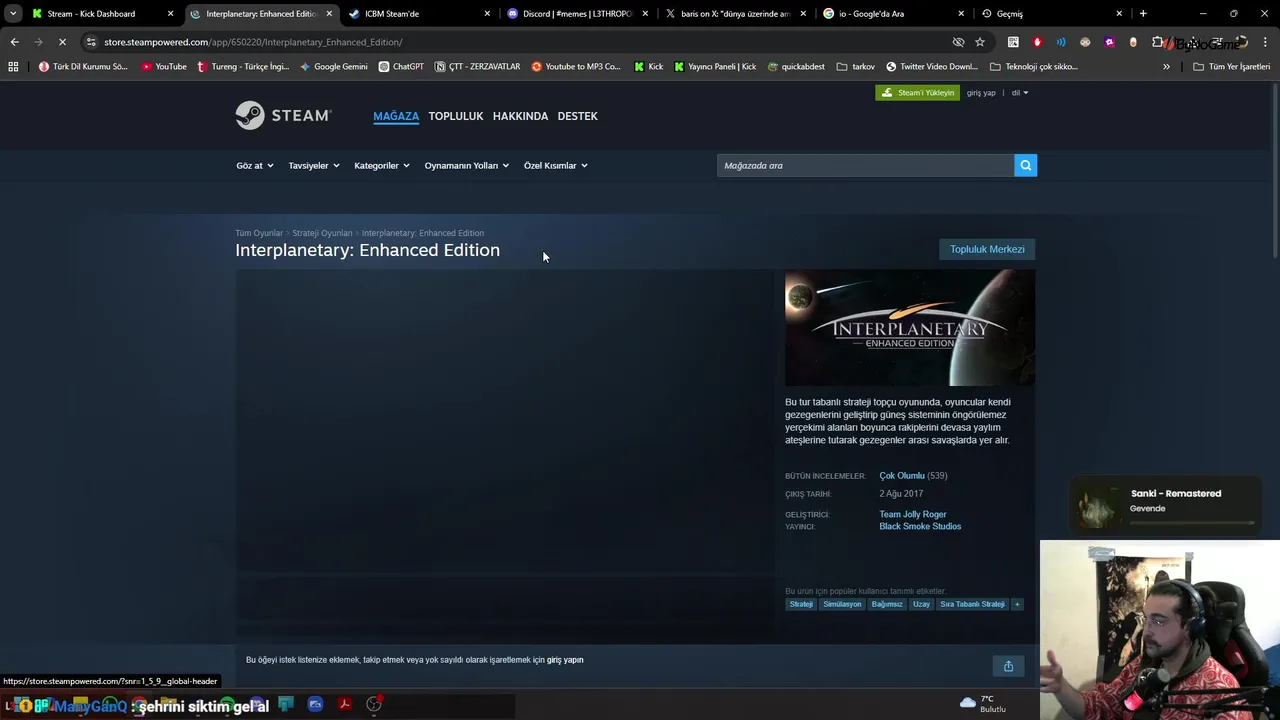Click the Sıra Tabanlı Strateji tag
This screenshot has height=720, width=1280.
click(972, 604)
